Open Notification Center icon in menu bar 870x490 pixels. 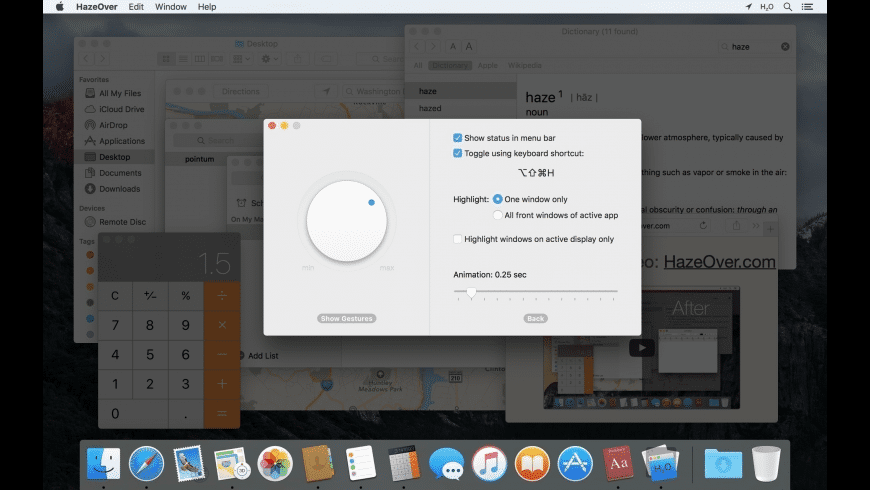tap(807, 7)
